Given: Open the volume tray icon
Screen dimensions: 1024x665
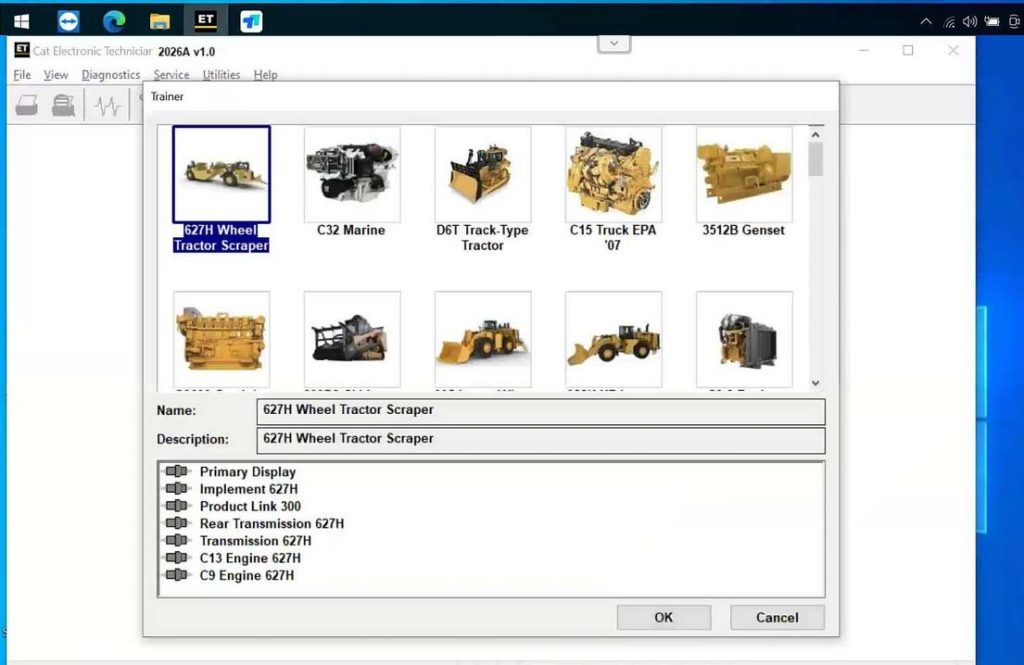Looking at the screenshot, I should tap(970, 22).
